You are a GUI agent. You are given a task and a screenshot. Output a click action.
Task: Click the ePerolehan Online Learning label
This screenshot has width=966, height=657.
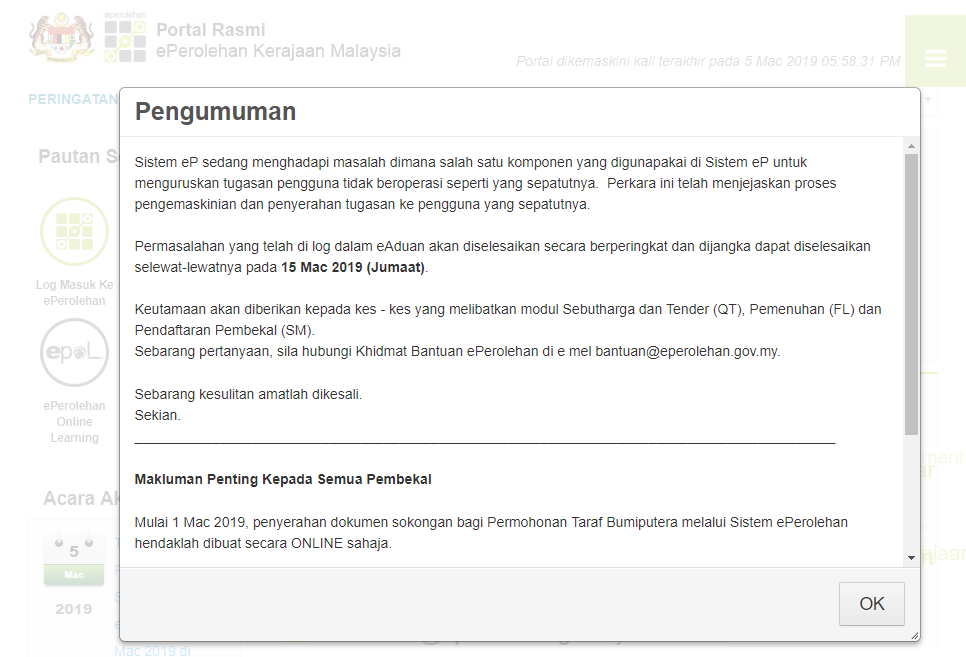(75, 422)
